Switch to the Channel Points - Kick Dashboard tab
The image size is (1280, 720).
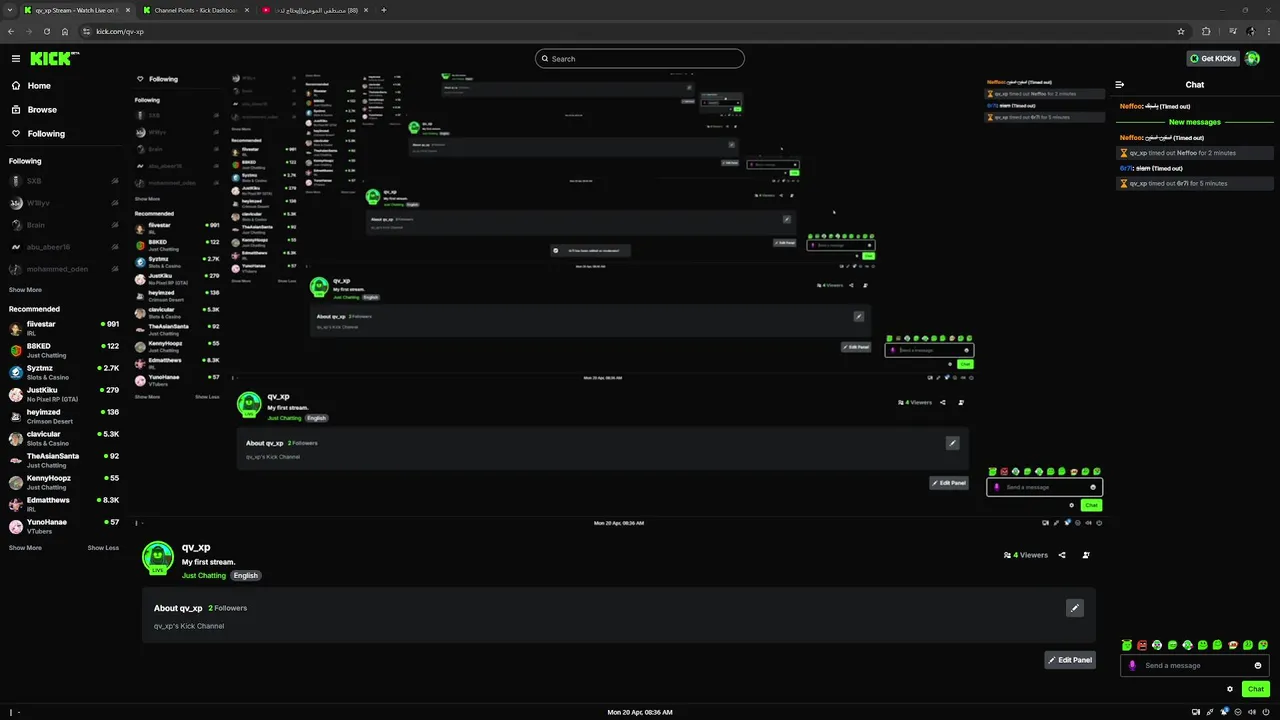click(195, 10)
